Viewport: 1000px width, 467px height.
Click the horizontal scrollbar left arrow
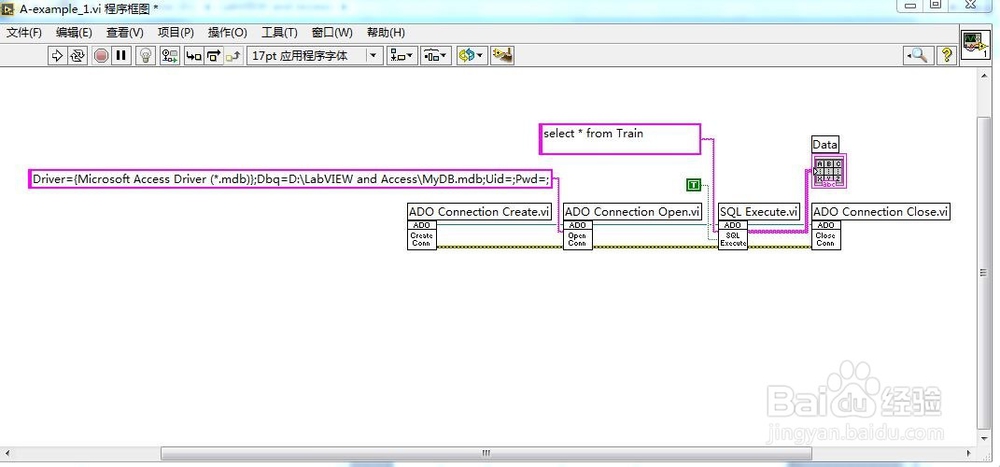pos(8,453)
